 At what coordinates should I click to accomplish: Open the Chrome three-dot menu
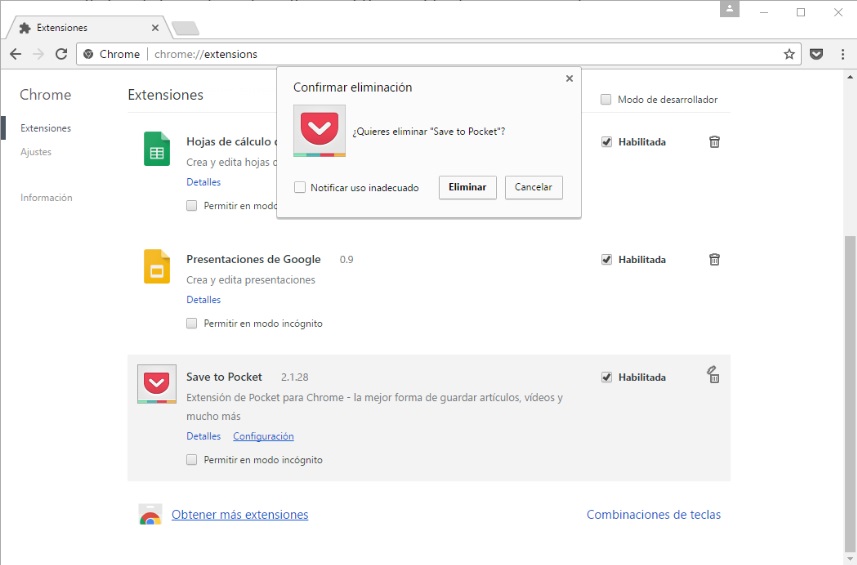[842, 54]
